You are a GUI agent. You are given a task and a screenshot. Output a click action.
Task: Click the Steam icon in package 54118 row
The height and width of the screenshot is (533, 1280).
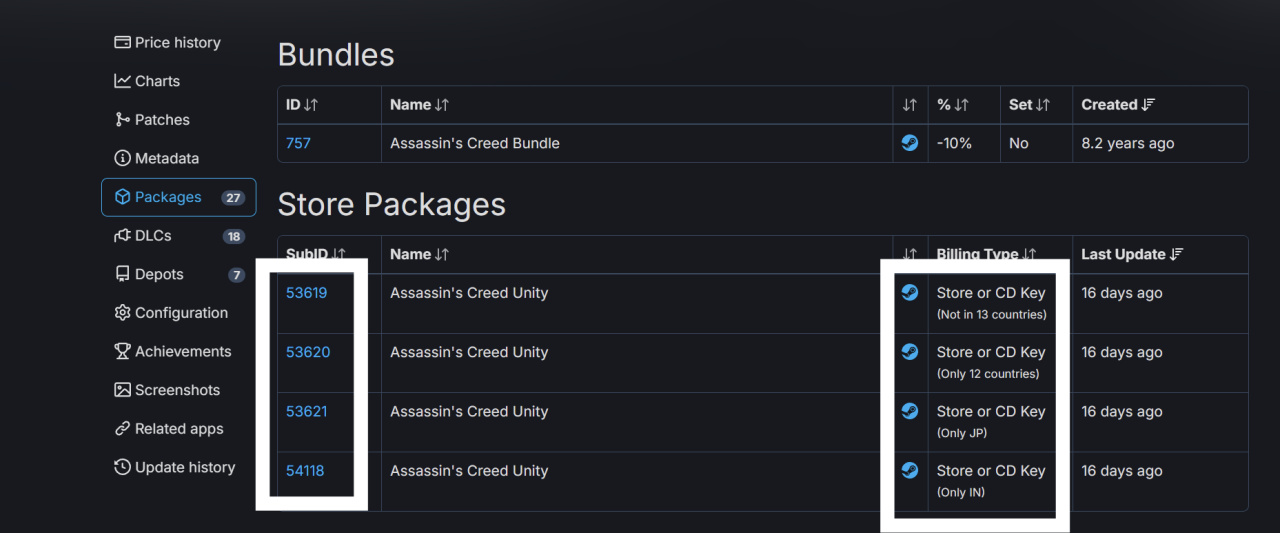(910, 470)
